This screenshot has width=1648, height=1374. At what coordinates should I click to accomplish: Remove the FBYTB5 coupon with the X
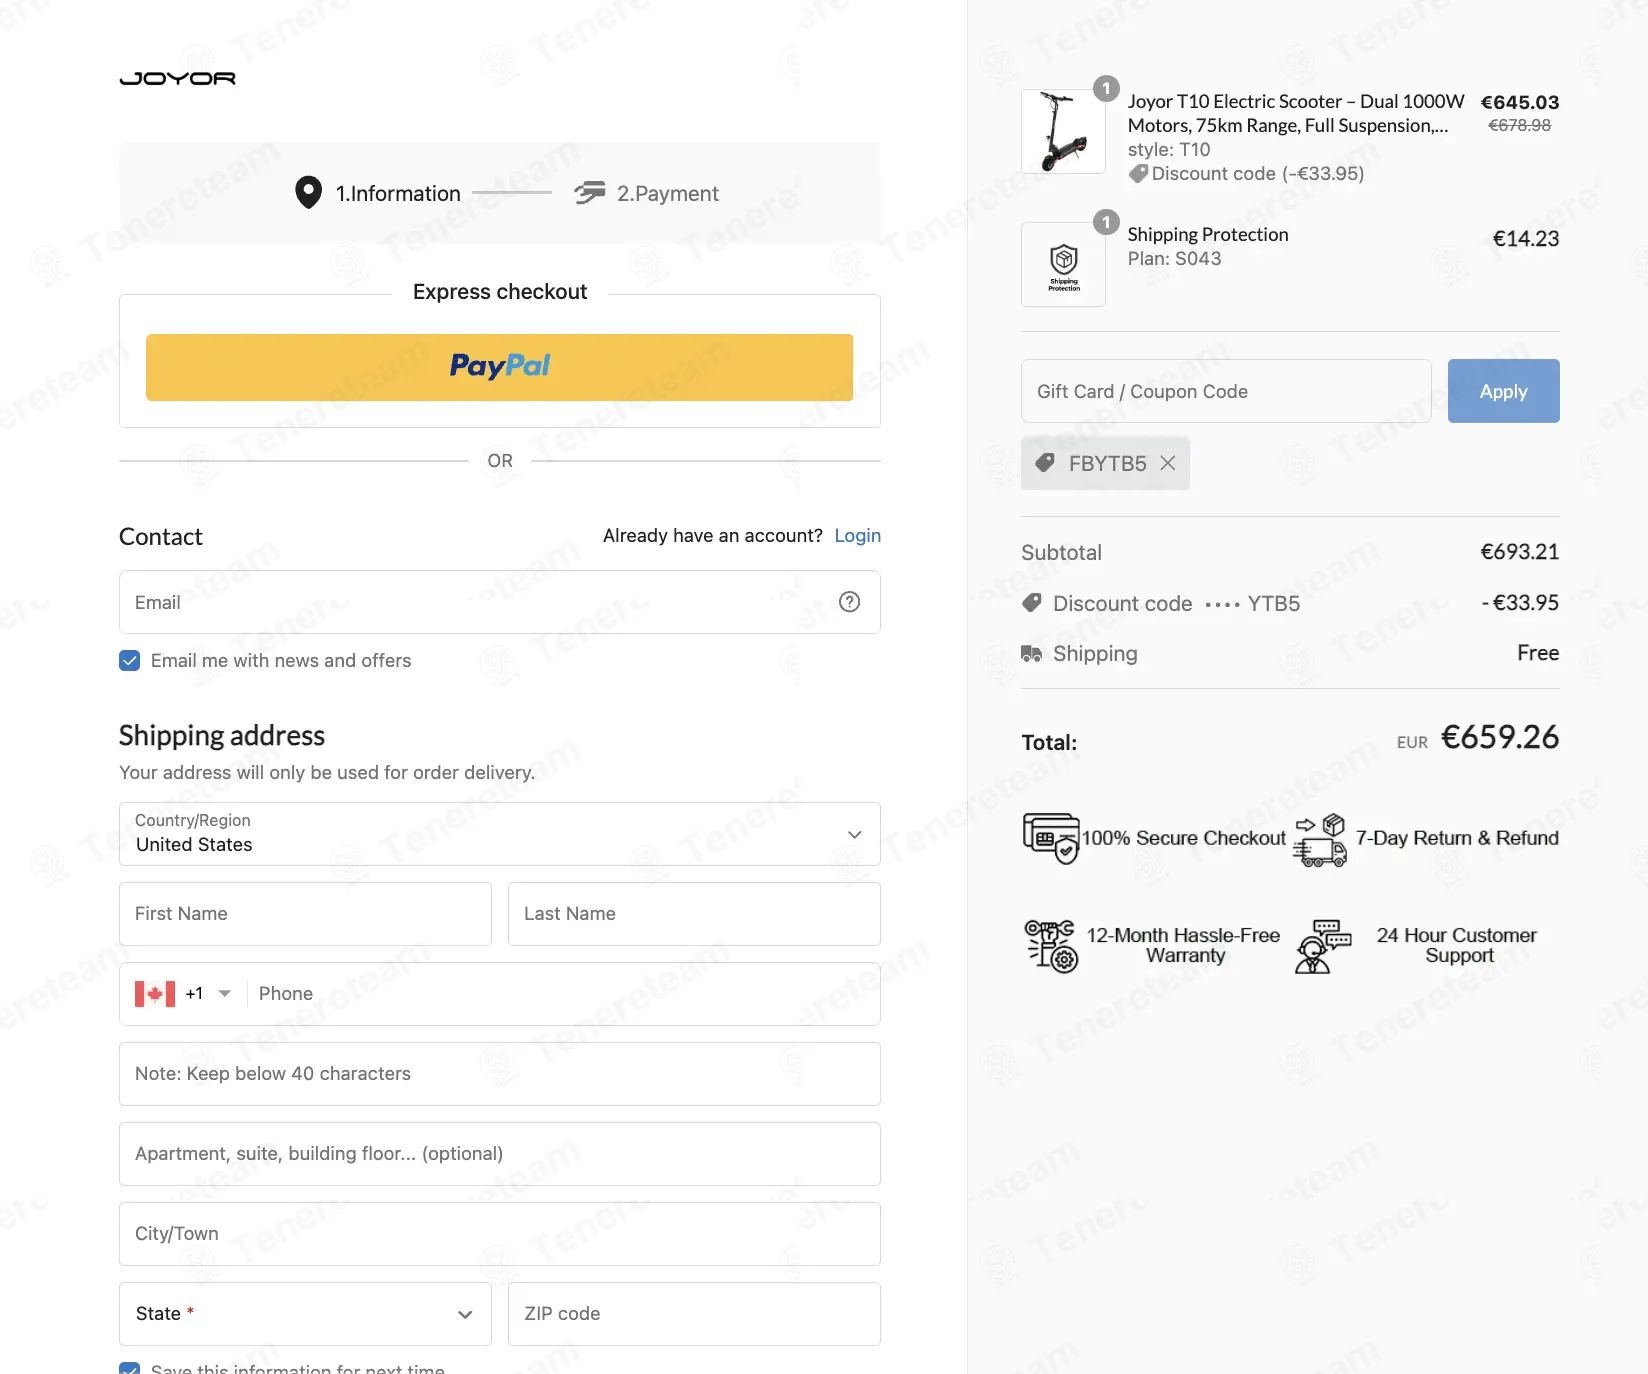pyautogui.click(x=1167, y=463)
